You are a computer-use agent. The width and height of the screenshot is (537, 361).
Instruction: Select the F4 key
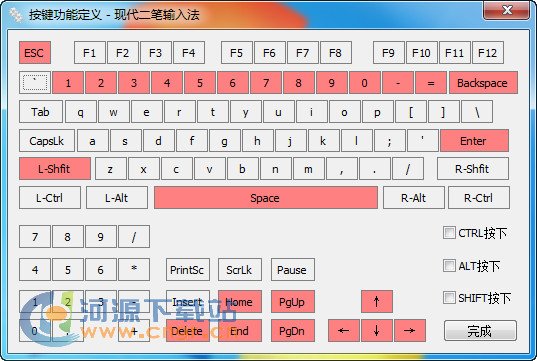[189, 53]
